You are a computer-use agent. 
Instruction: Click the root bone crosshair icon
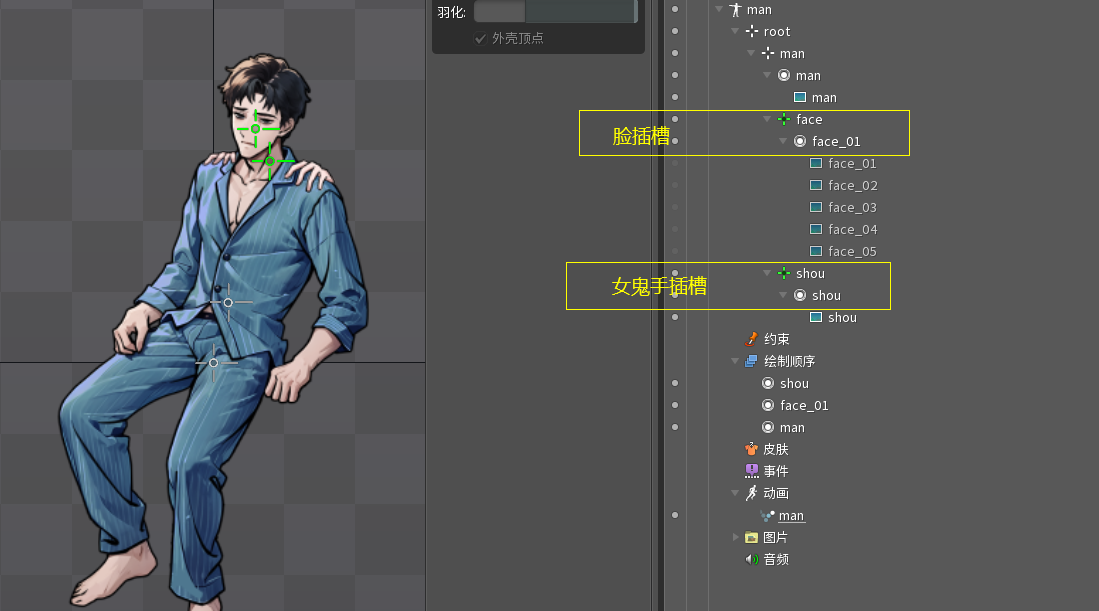coord(752,32)
